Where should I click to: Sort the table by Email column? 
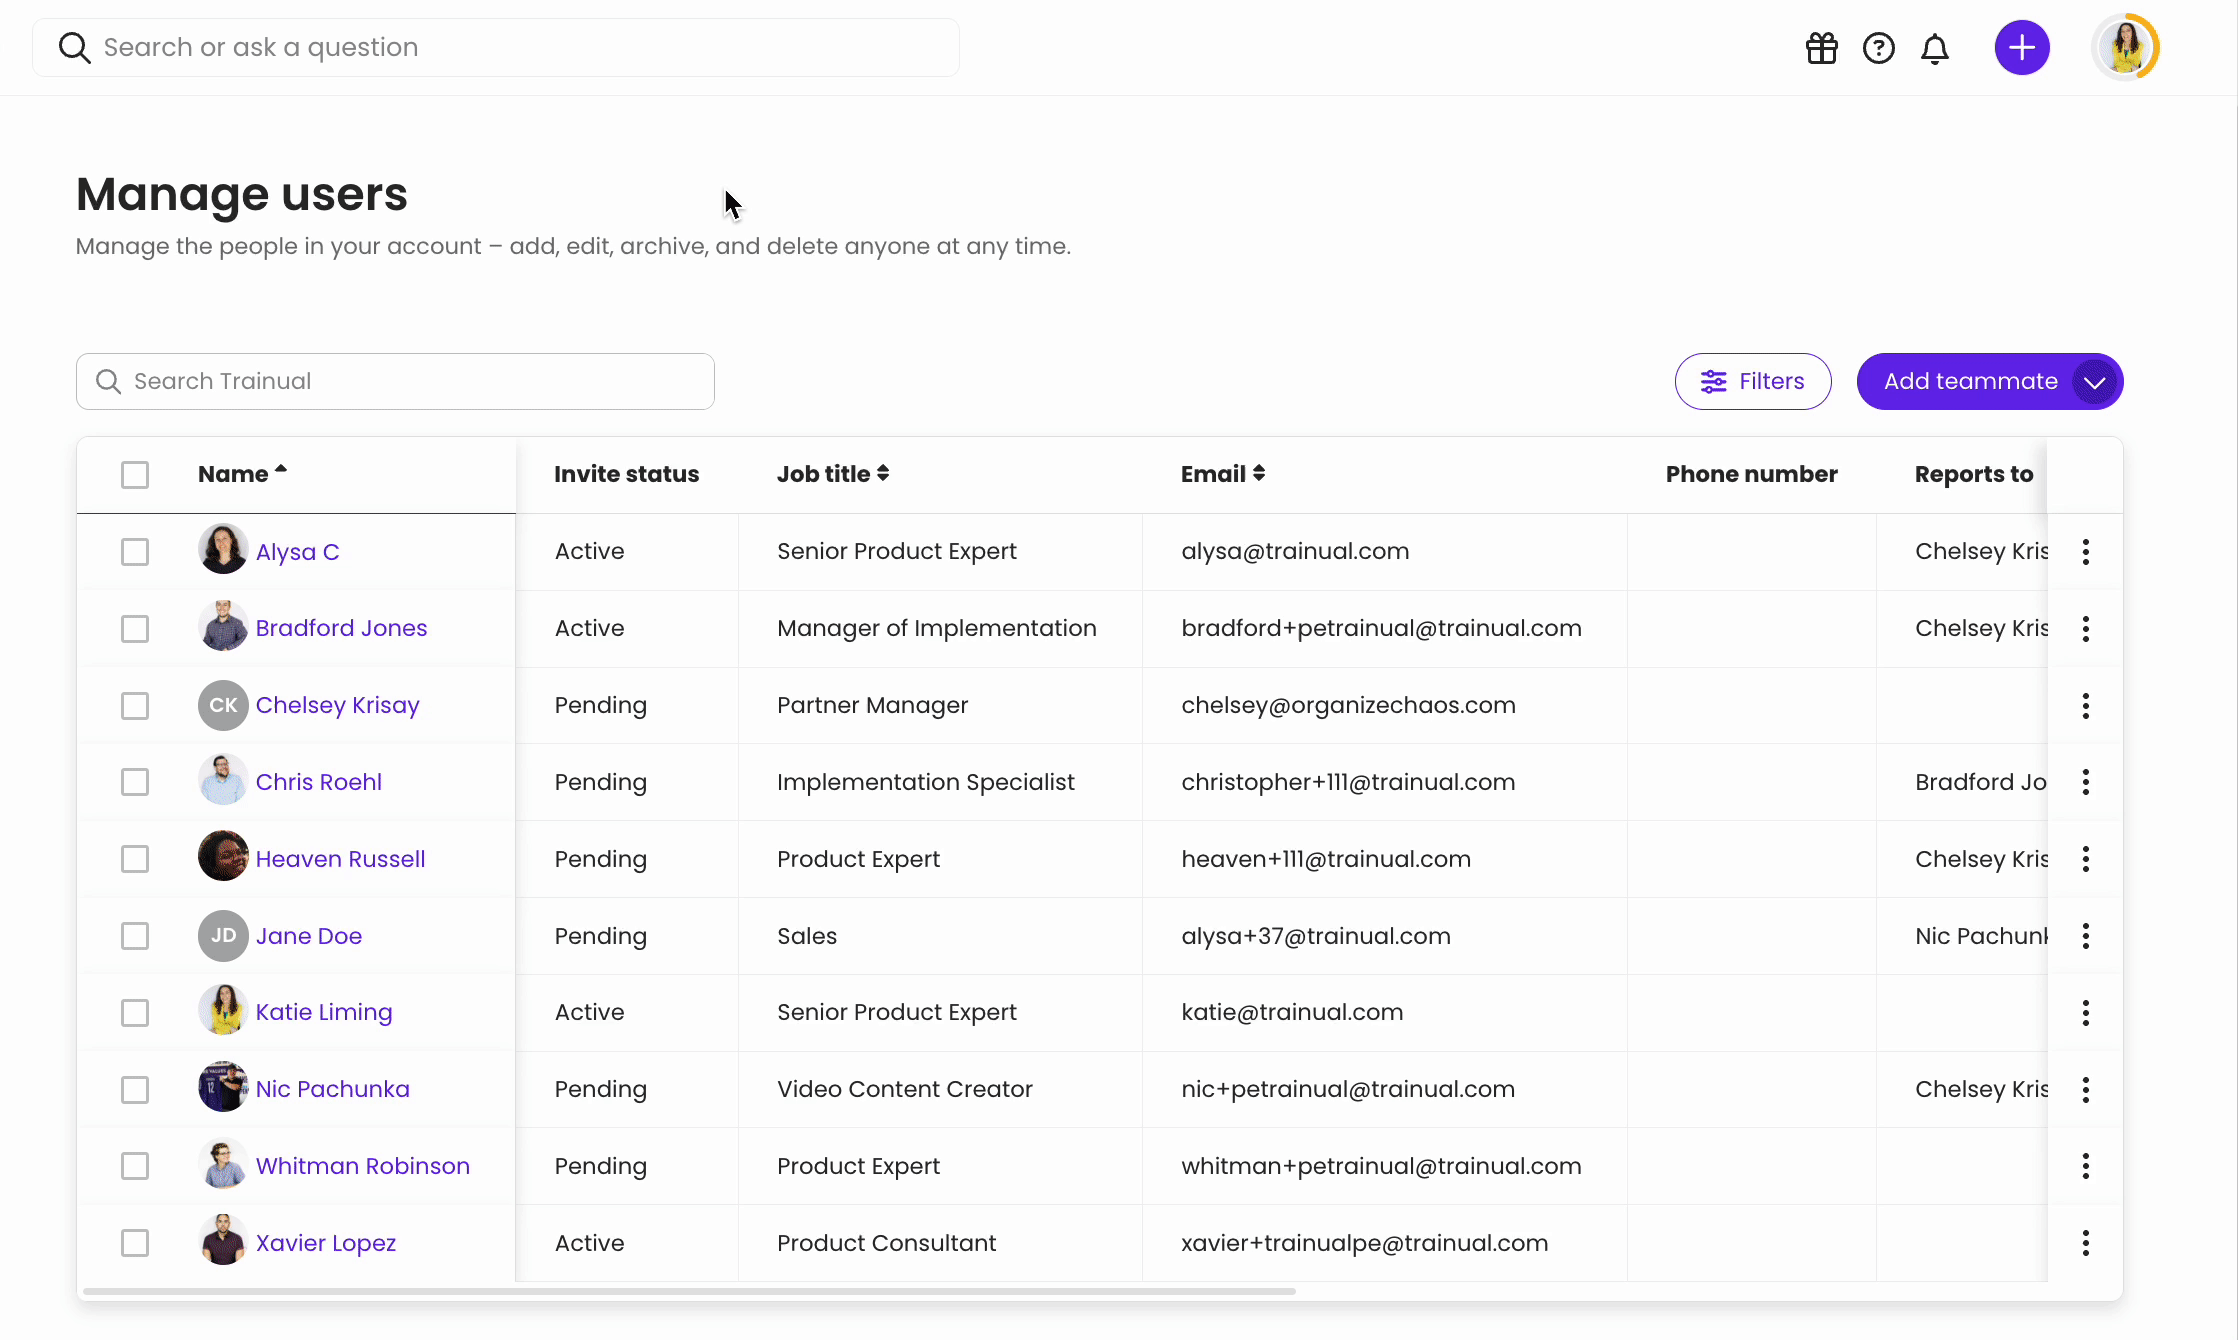click(1222, 474)
